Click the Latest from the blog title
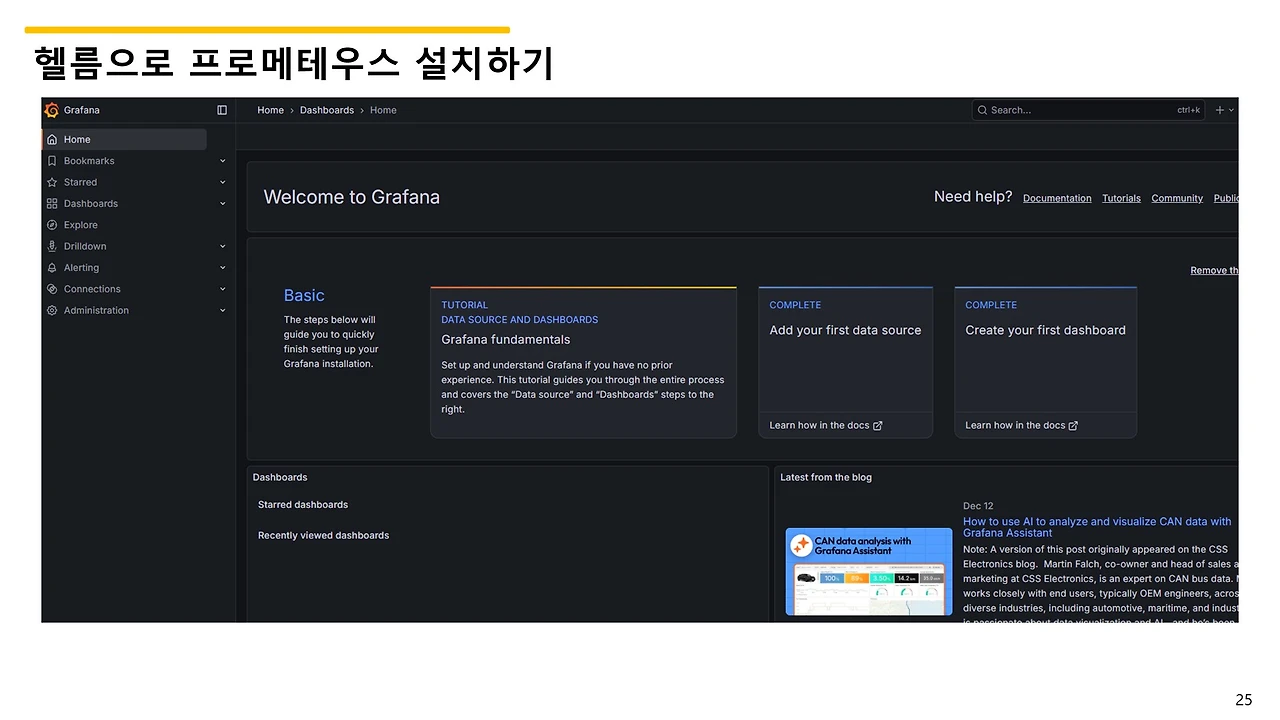 pyautogui.click(x=826, y=477)
